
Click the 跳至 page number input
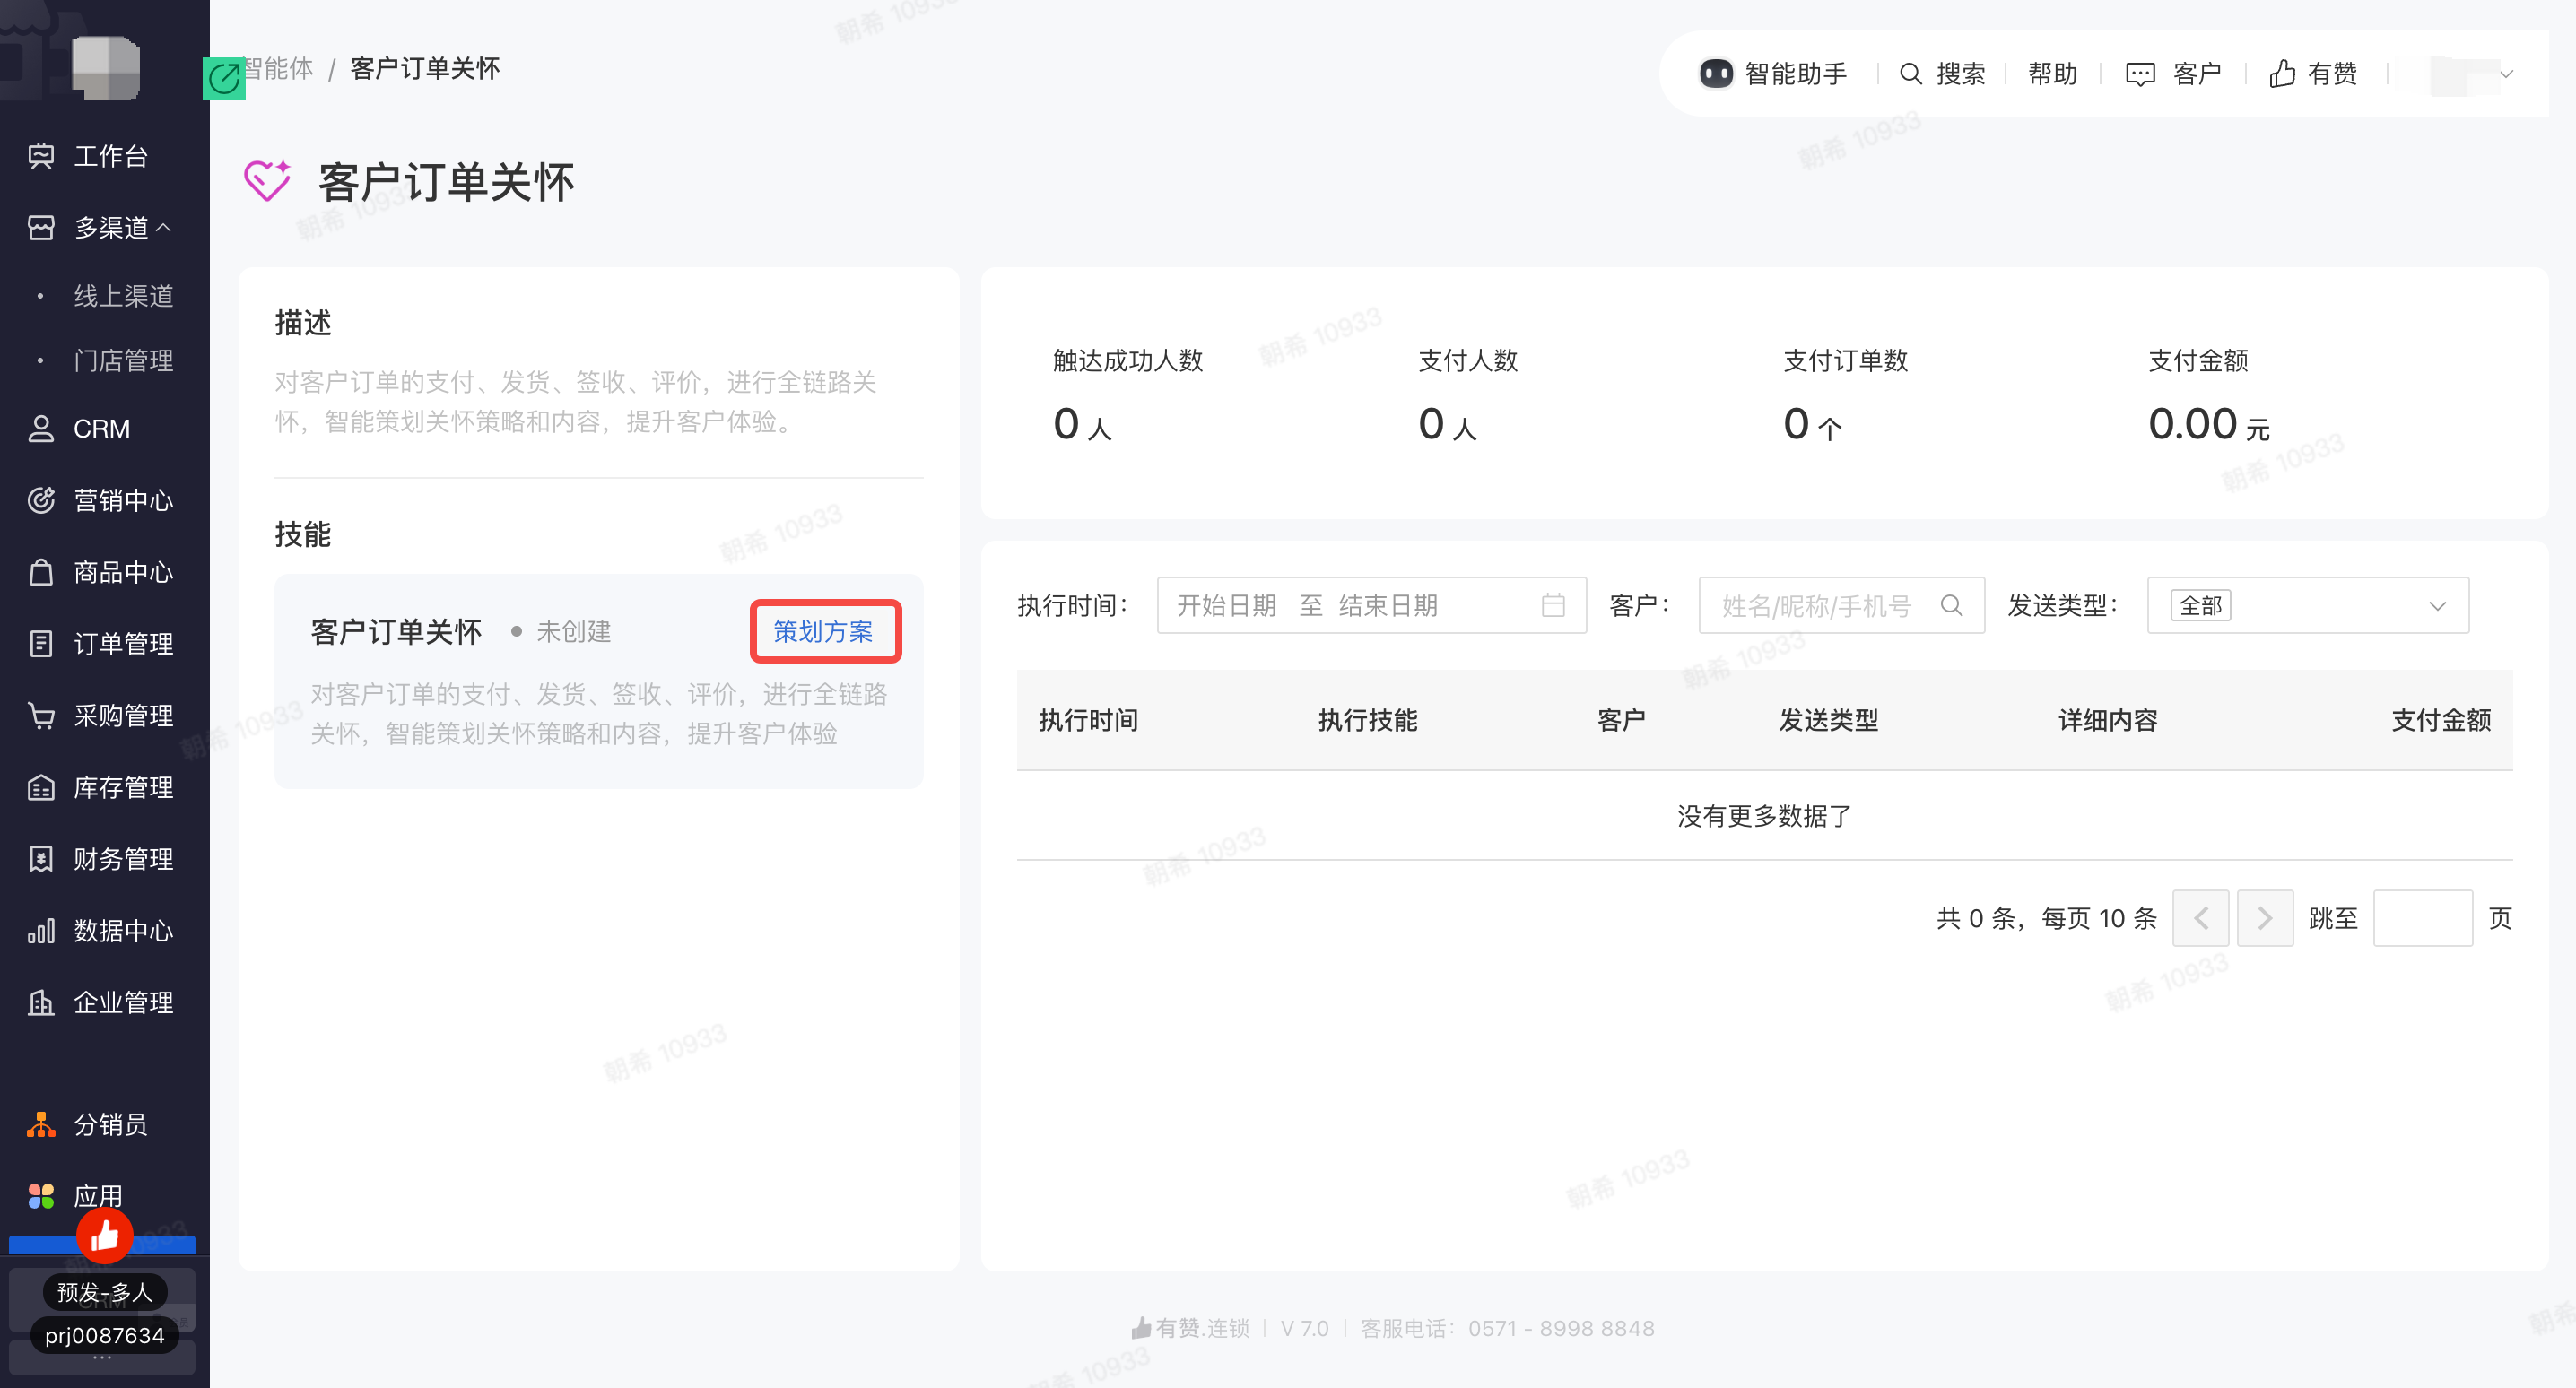2421,918
